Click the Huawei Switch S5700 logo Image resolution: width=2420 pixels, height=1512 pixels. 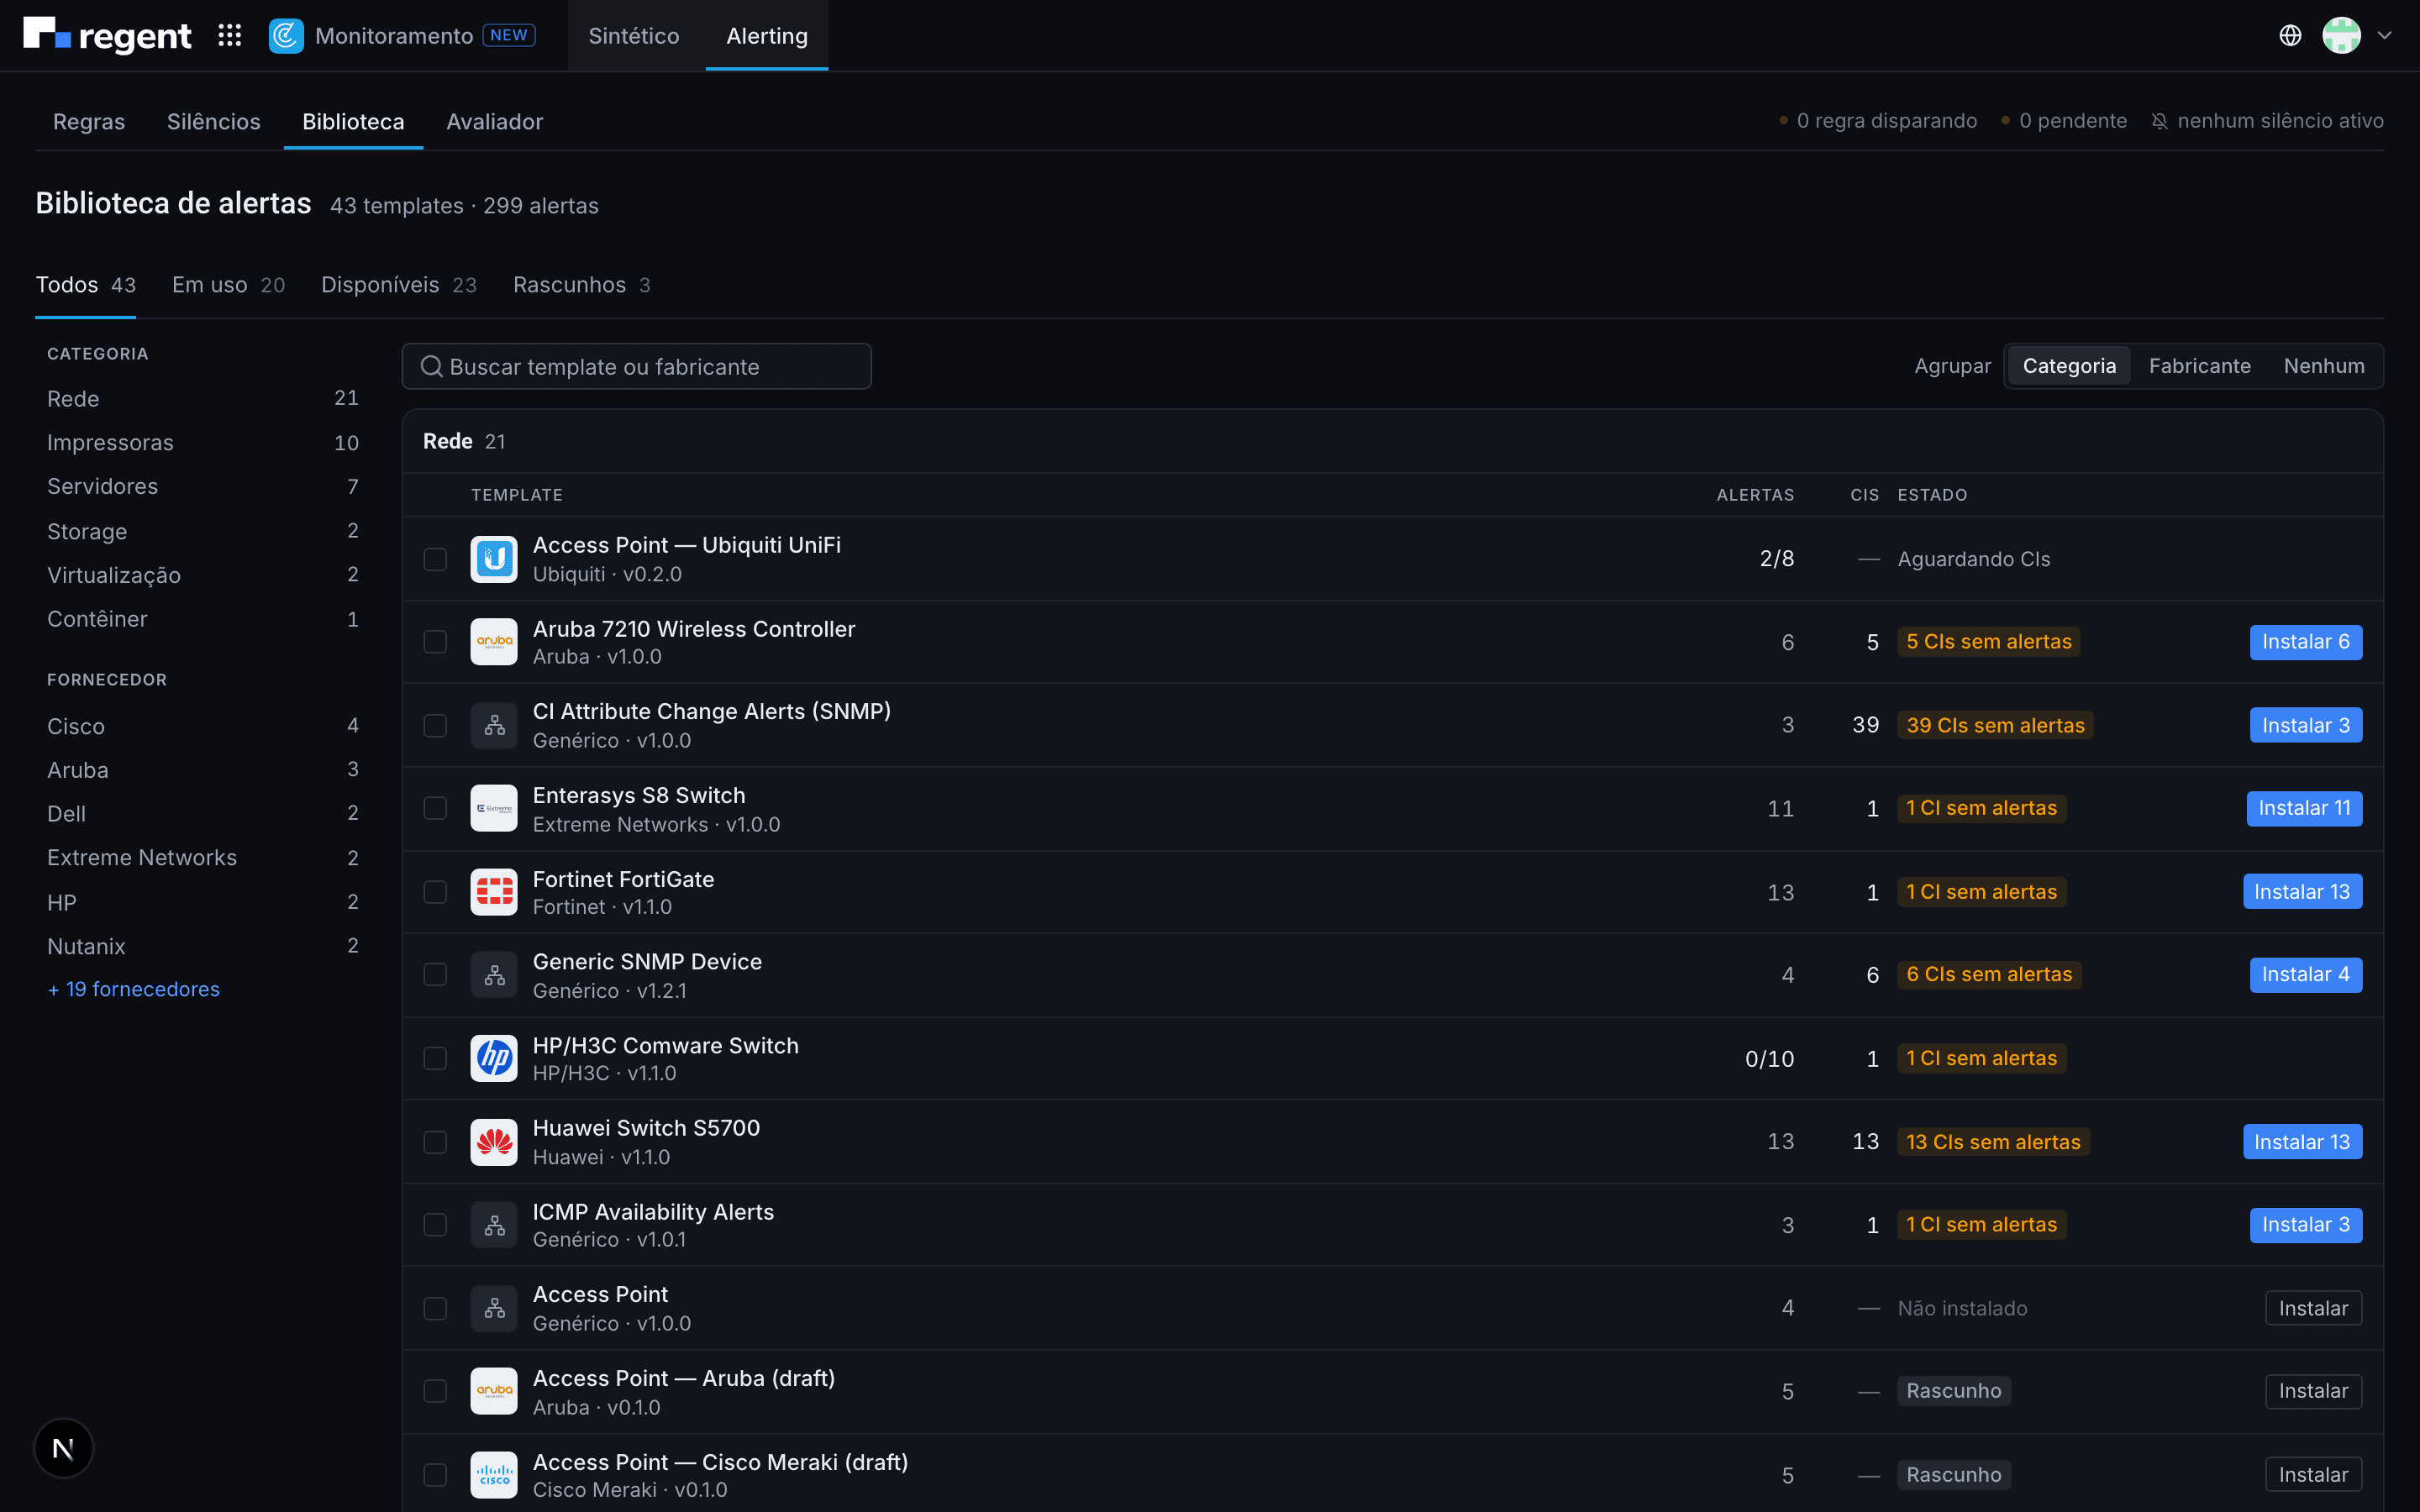[494, 1142]
